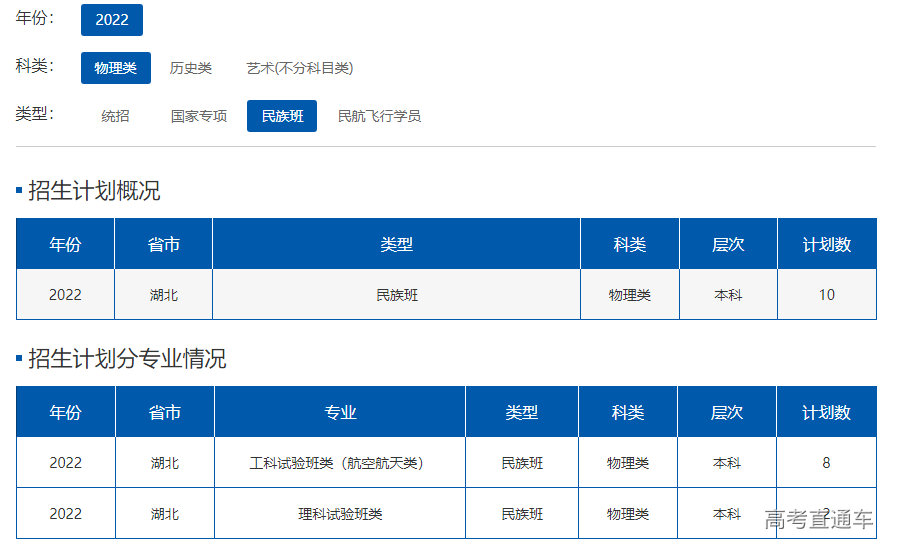902x559 pixels.
Task: Switch admission type to 统招
Action: point(115,116)
